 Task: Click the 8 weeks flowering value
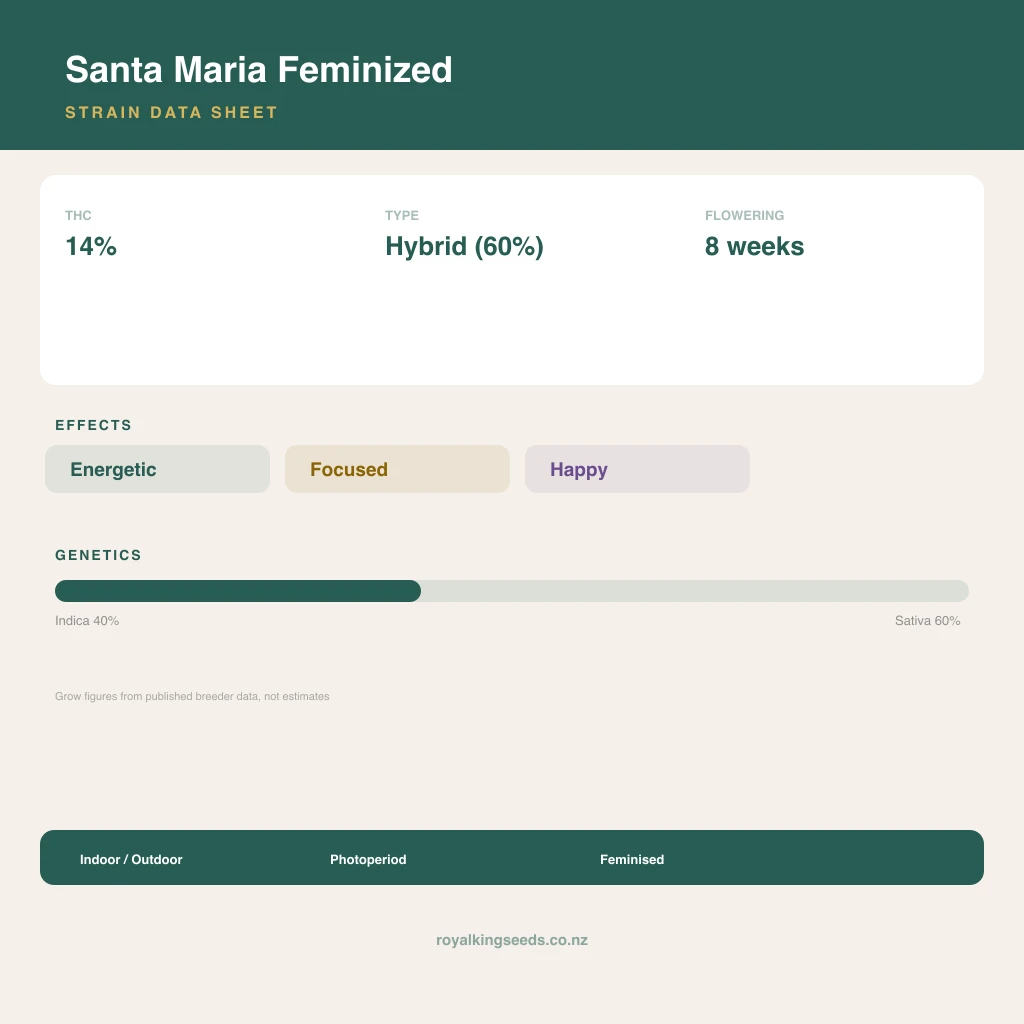point(754,246)
